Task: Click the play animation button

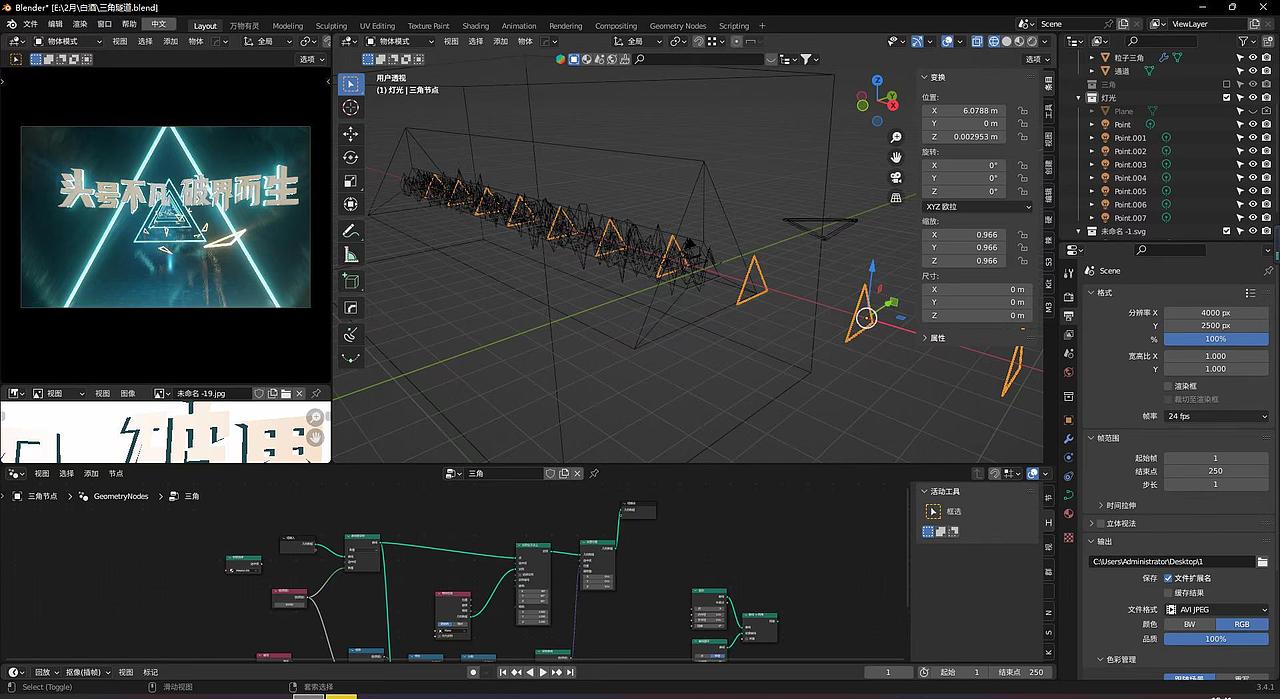Action: click(543, 673)
